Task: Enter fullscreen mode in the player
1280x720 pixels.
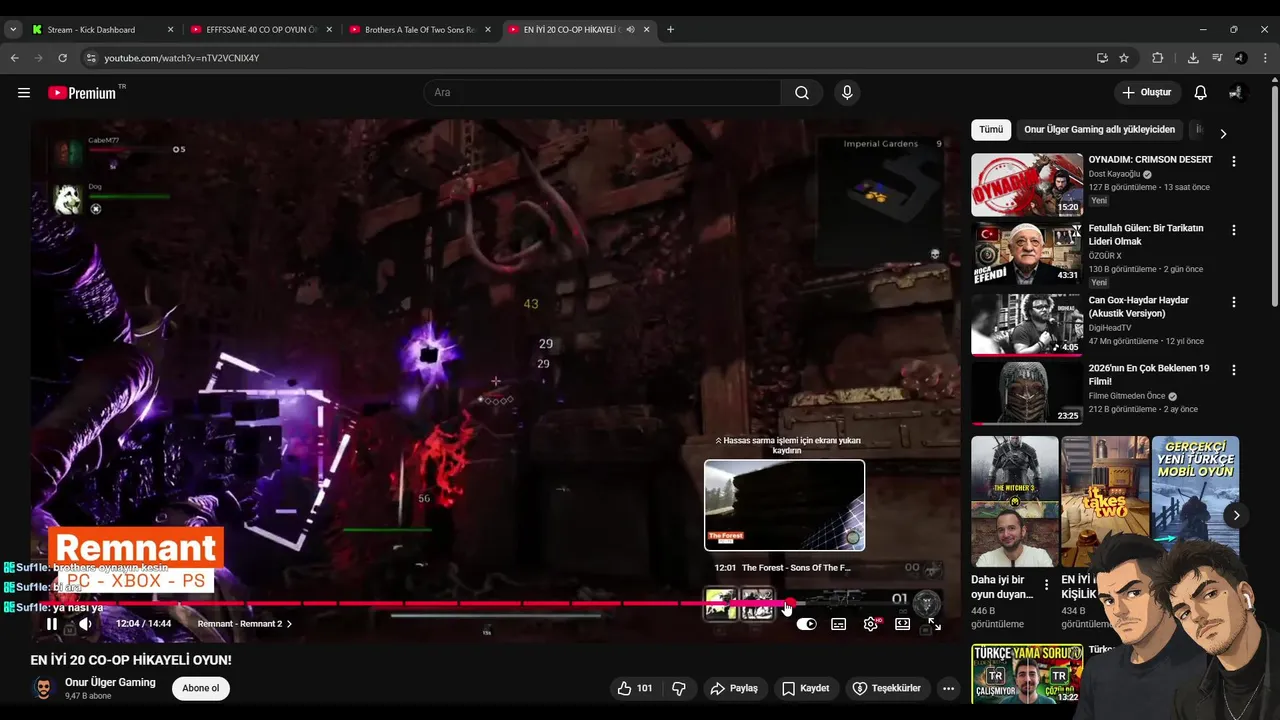Action: tap(934, 624)
